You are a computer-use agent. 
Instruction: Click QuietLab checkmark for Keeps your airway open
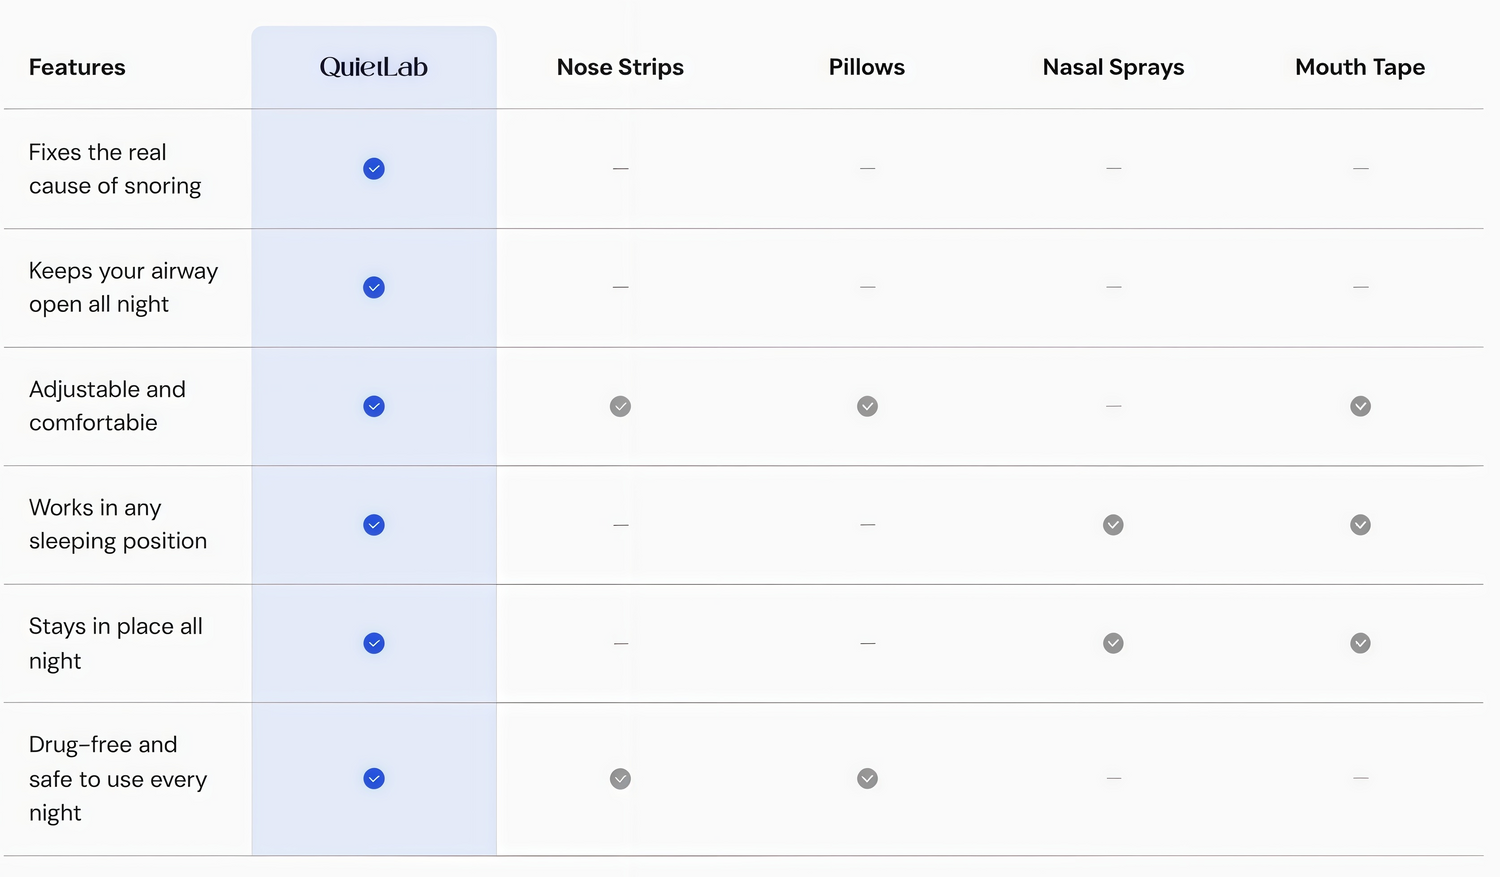point(374,288)
